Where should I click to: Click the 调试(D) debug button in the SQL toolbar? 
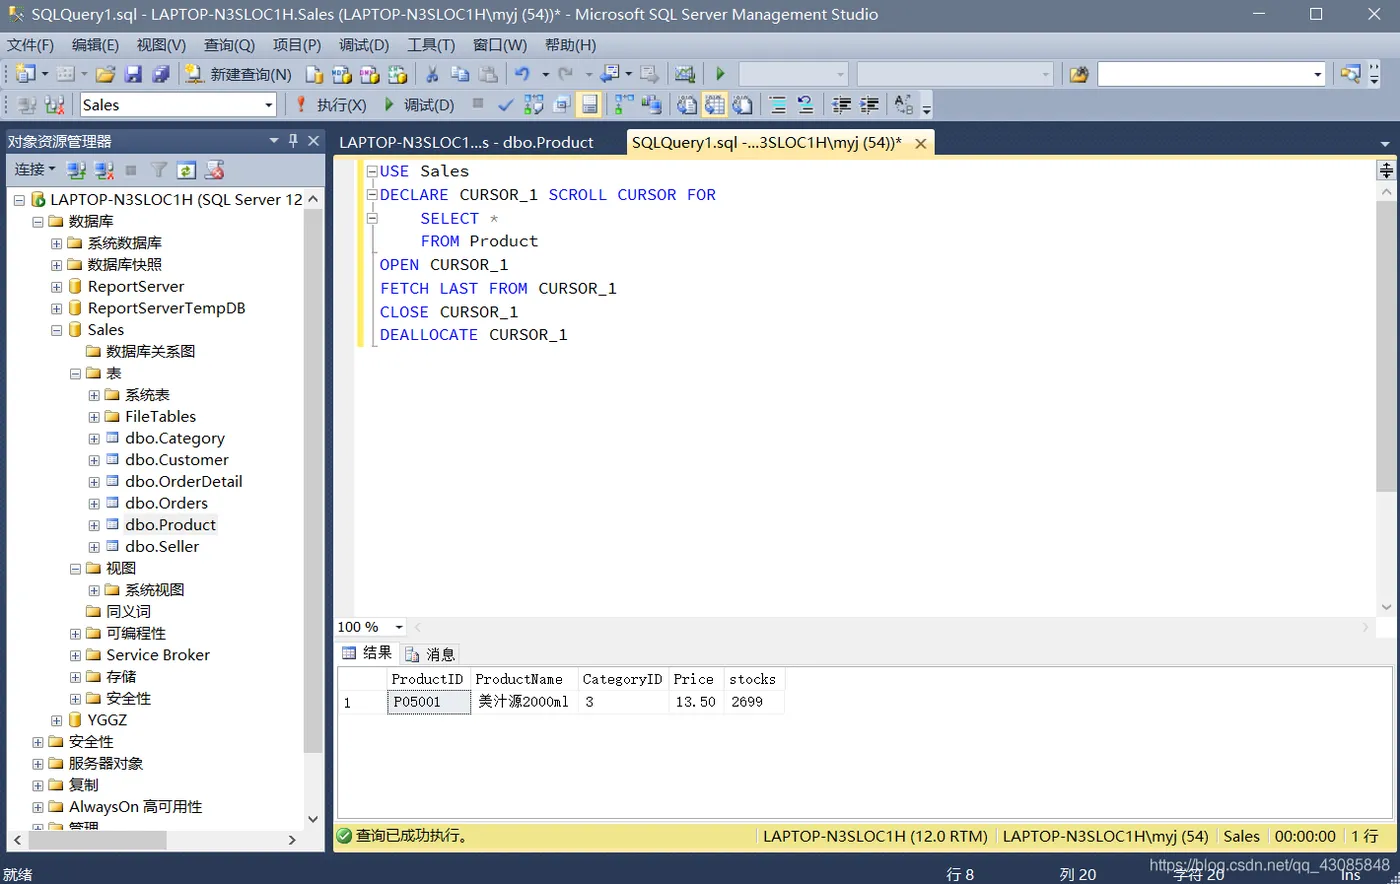pos(419,104)
